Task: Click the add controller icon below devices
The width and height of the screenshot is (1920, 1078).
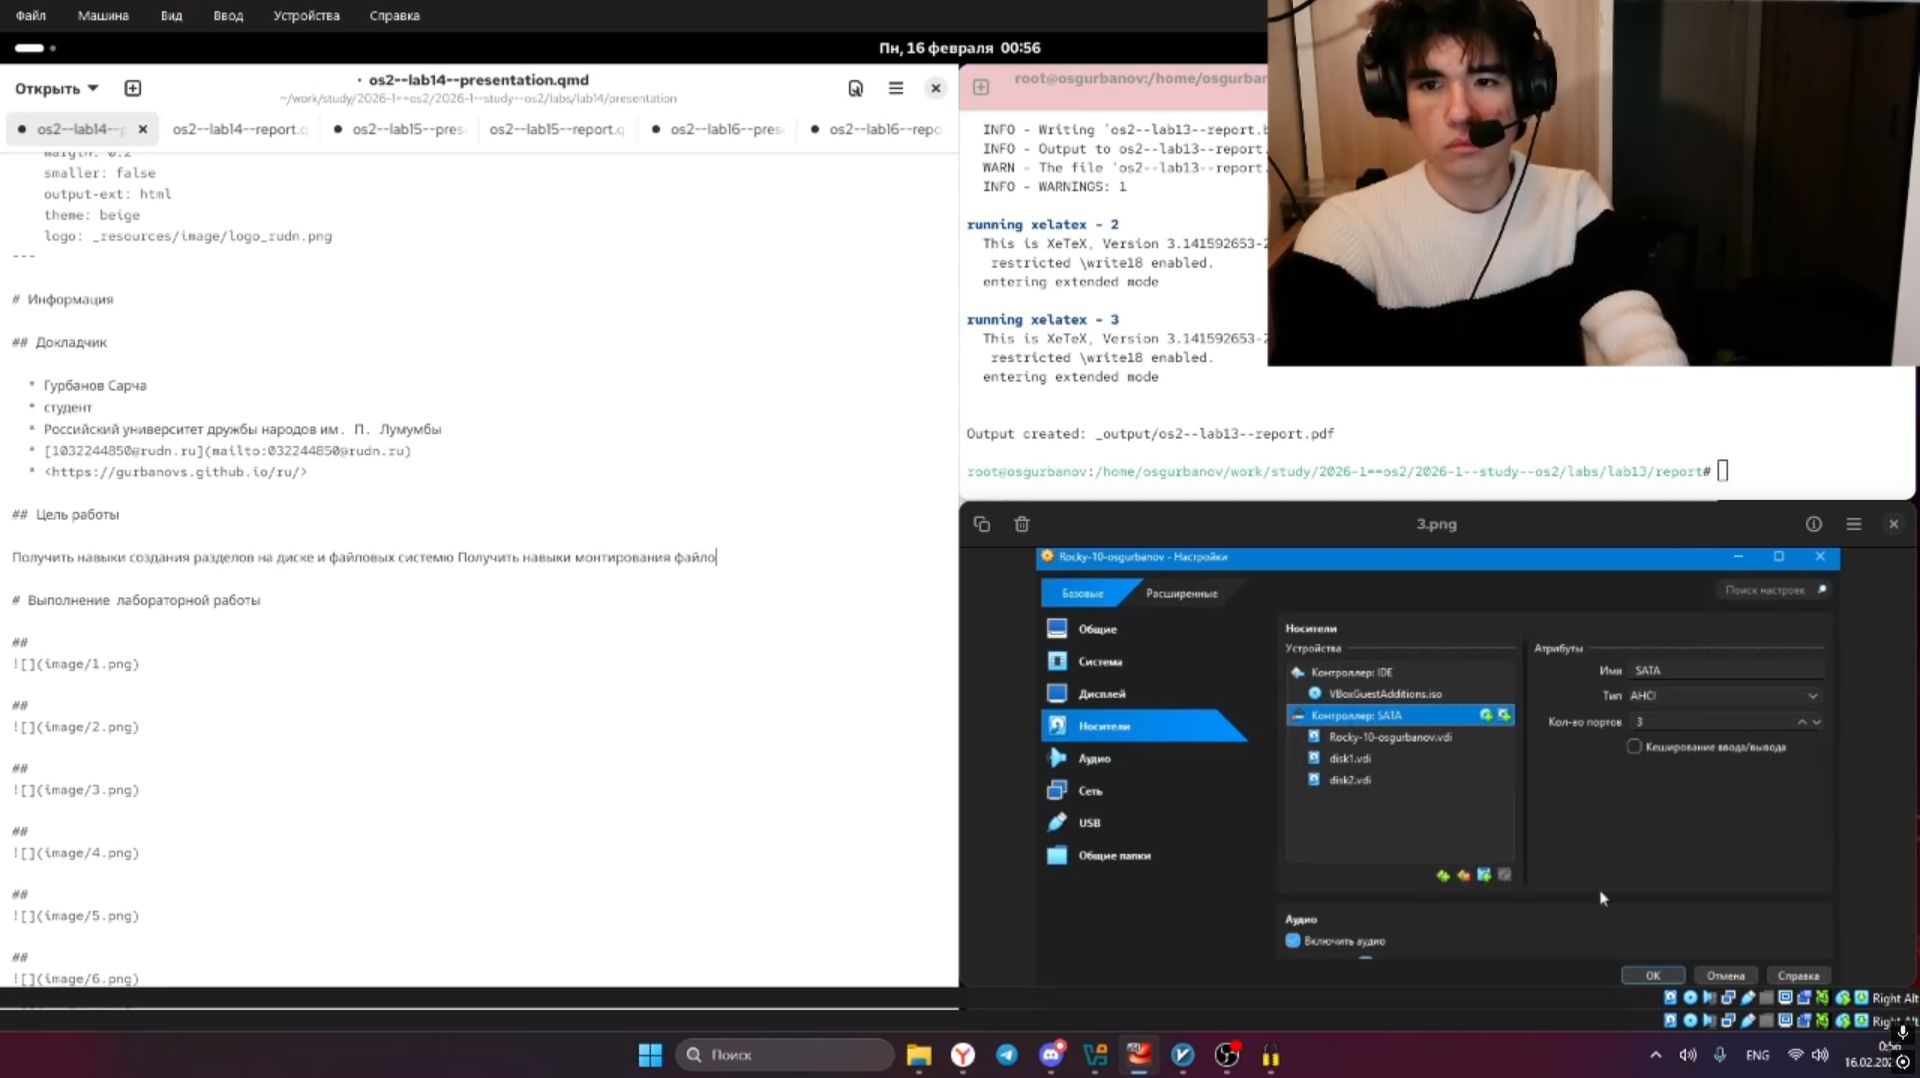Action: [1443, 875]
